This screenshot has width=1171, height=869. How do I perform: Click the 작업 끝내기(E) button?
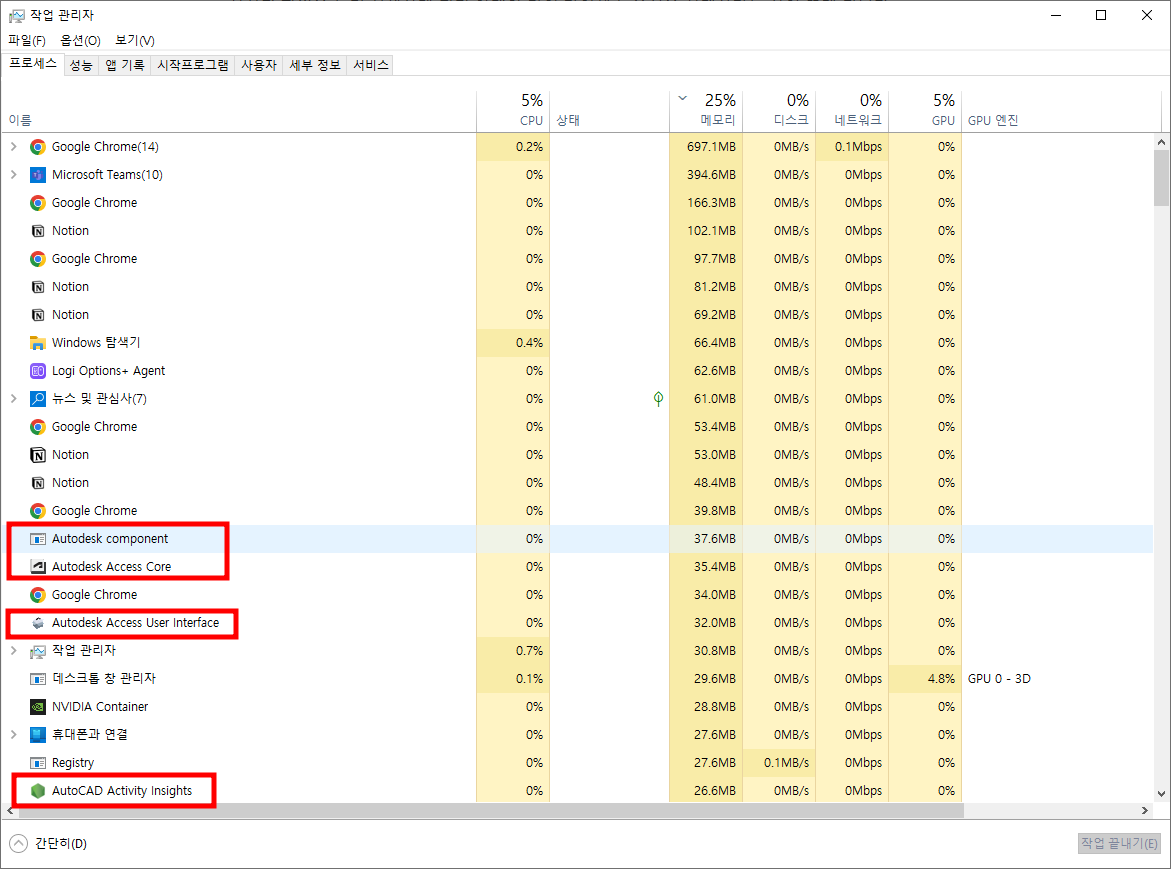point(1119,843)
